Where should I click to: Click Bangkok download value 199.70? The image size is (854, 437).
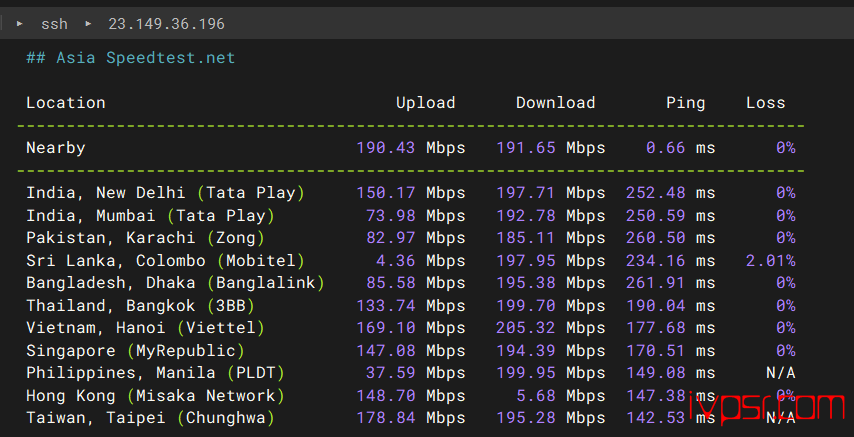pyautogui.click(x=526, y=306)
